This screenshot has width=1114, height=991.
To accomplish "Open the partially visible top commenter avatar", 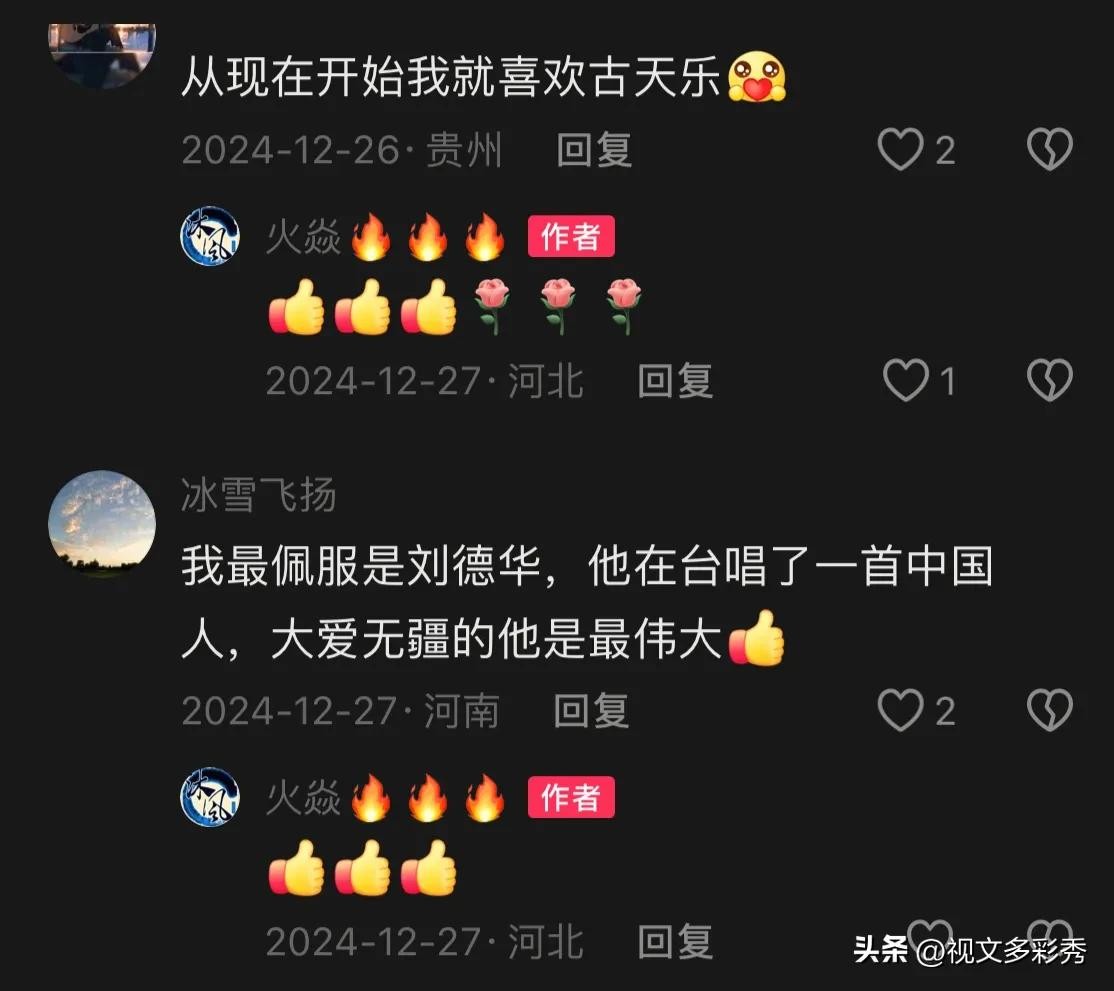I will 102,55.
